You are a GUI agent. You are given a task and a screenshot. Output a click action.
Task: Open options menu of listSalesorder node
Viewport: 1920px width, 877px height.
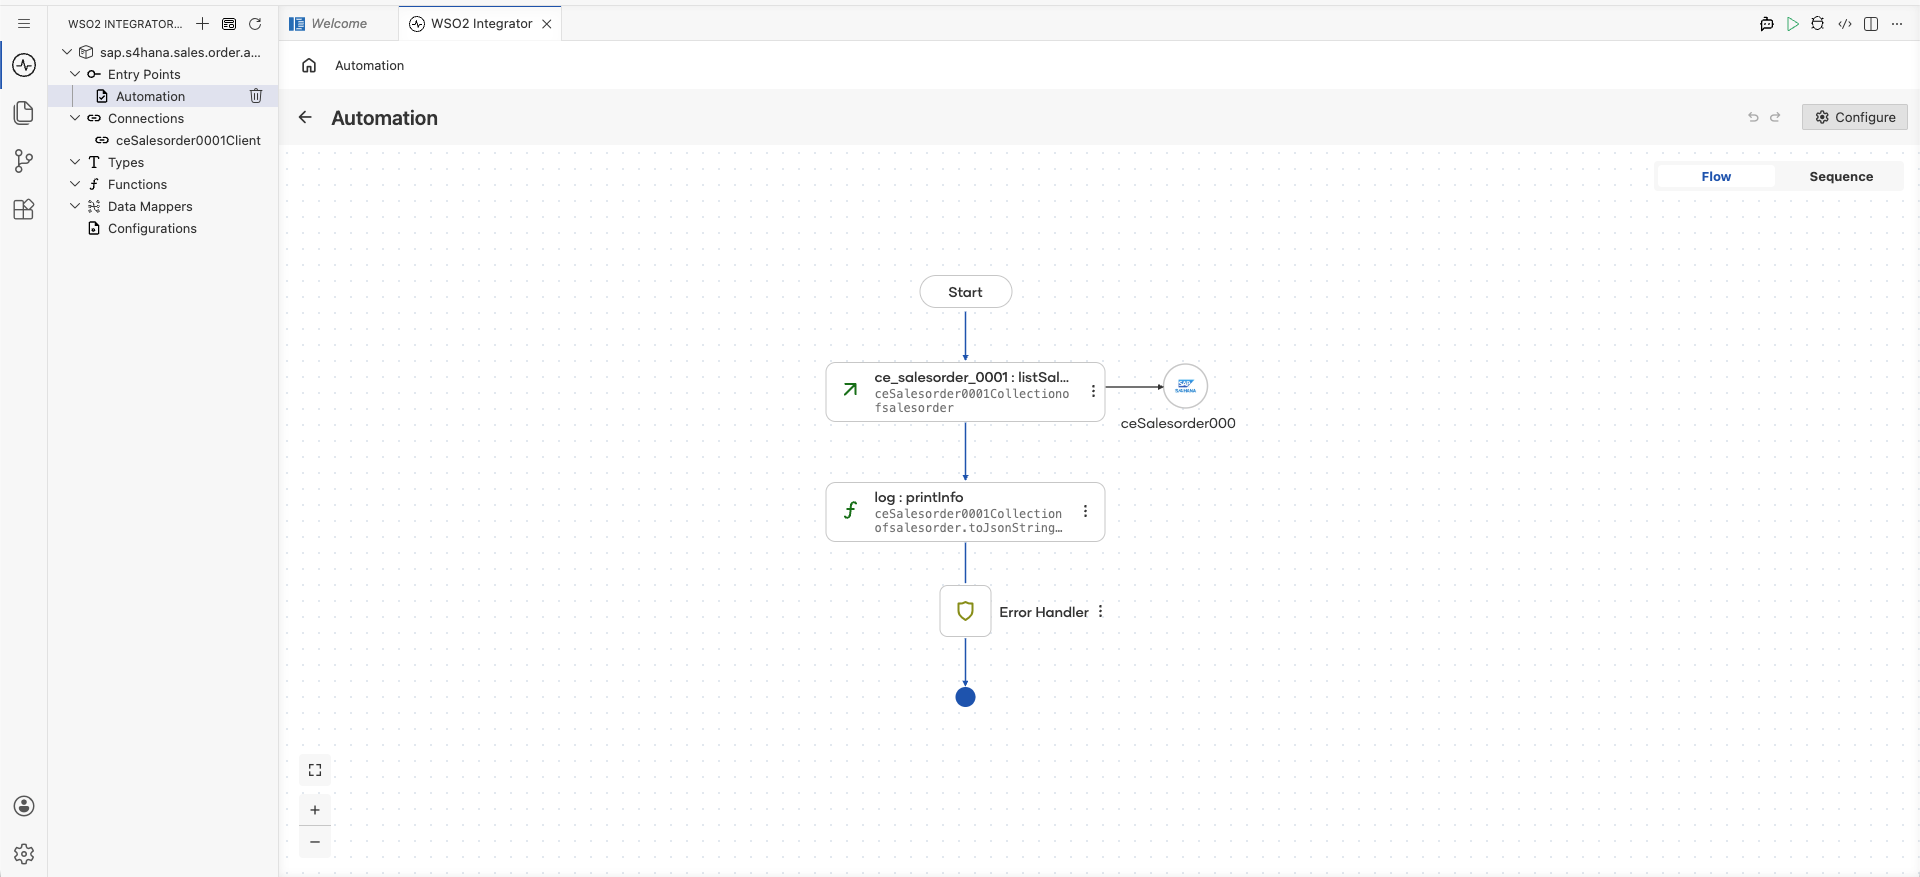point(1093,391)
